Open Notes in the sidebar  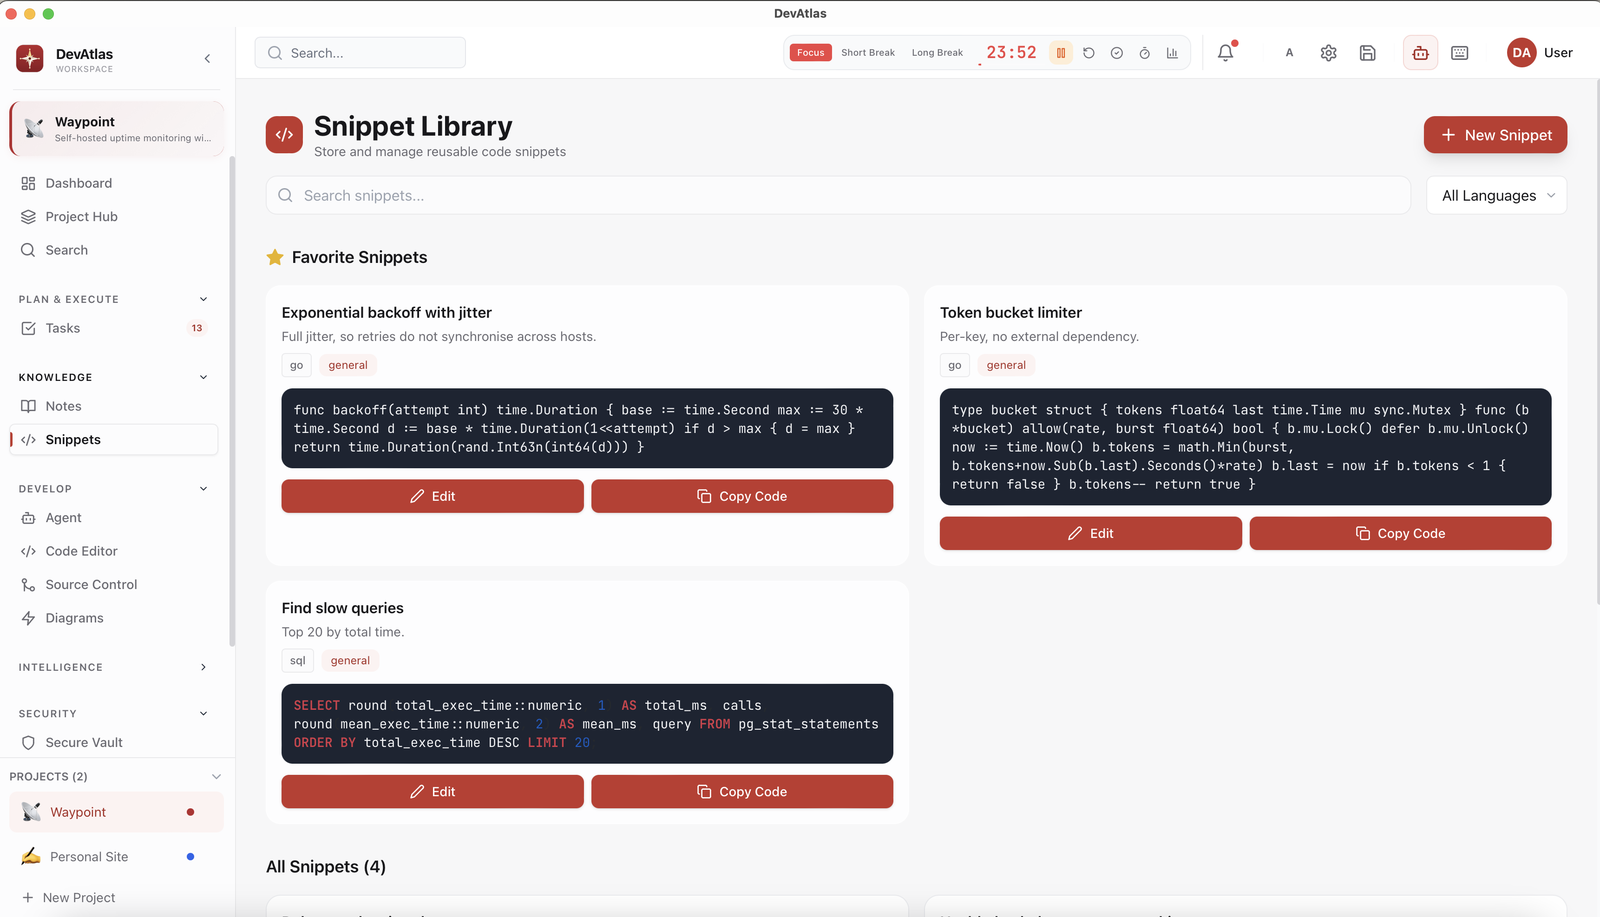point(114,406)
